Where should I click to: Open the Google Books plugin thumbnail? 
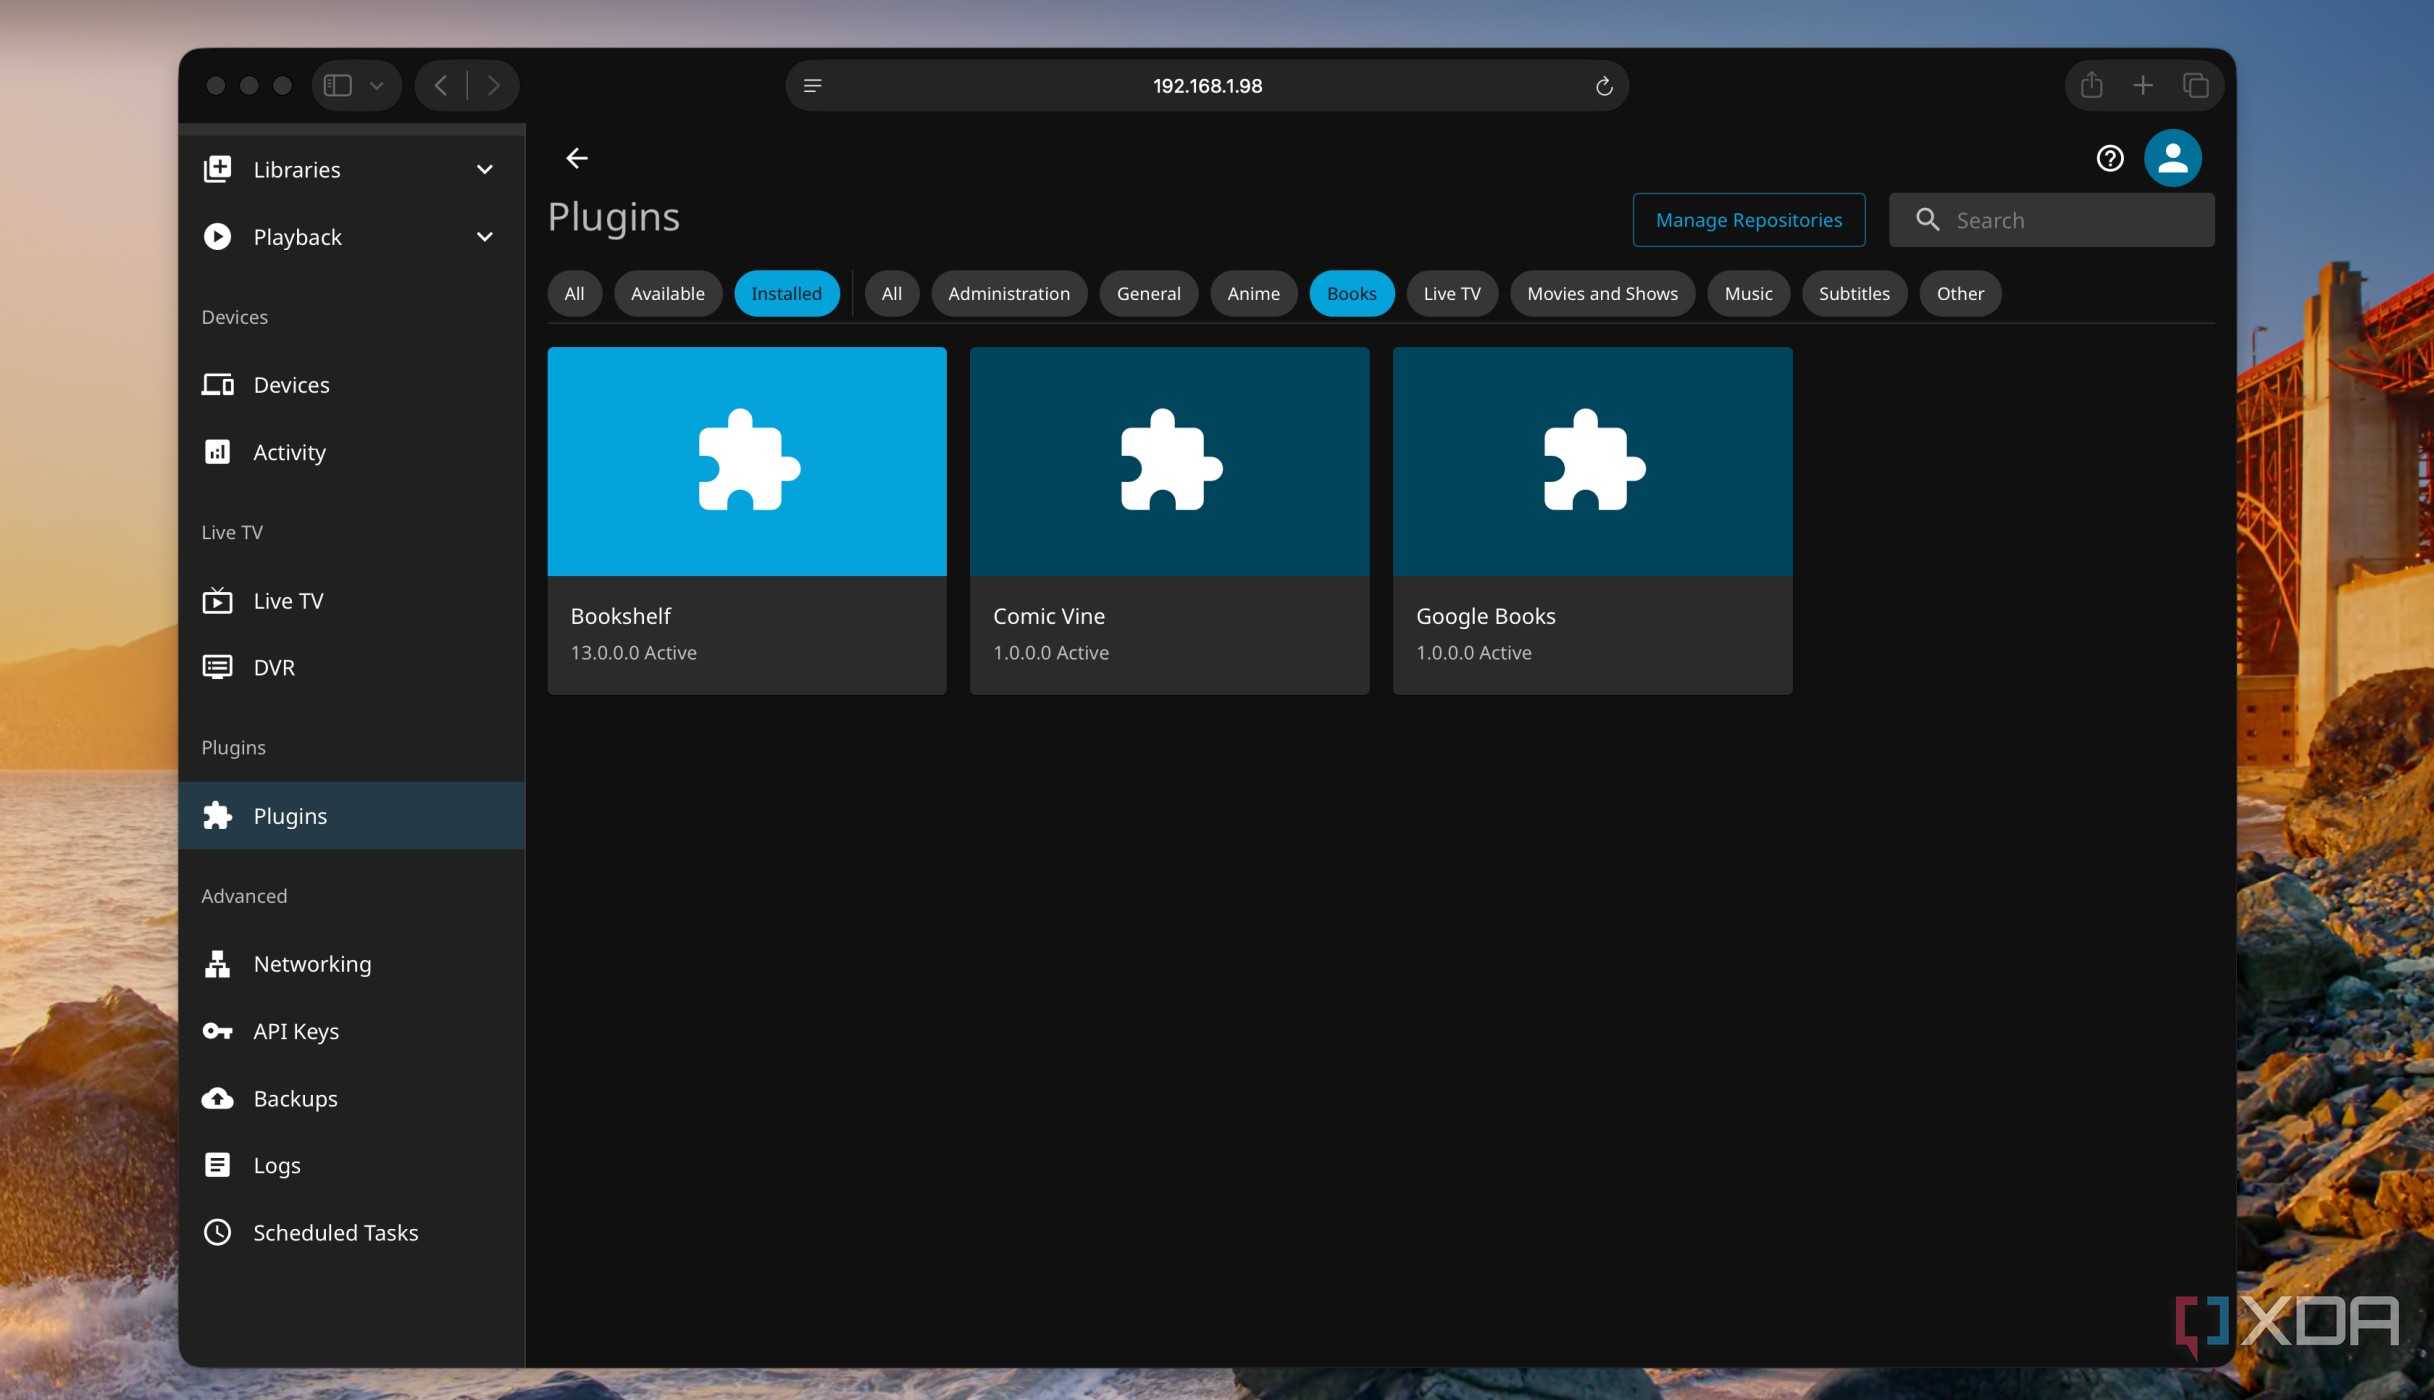coord(1593,461)
